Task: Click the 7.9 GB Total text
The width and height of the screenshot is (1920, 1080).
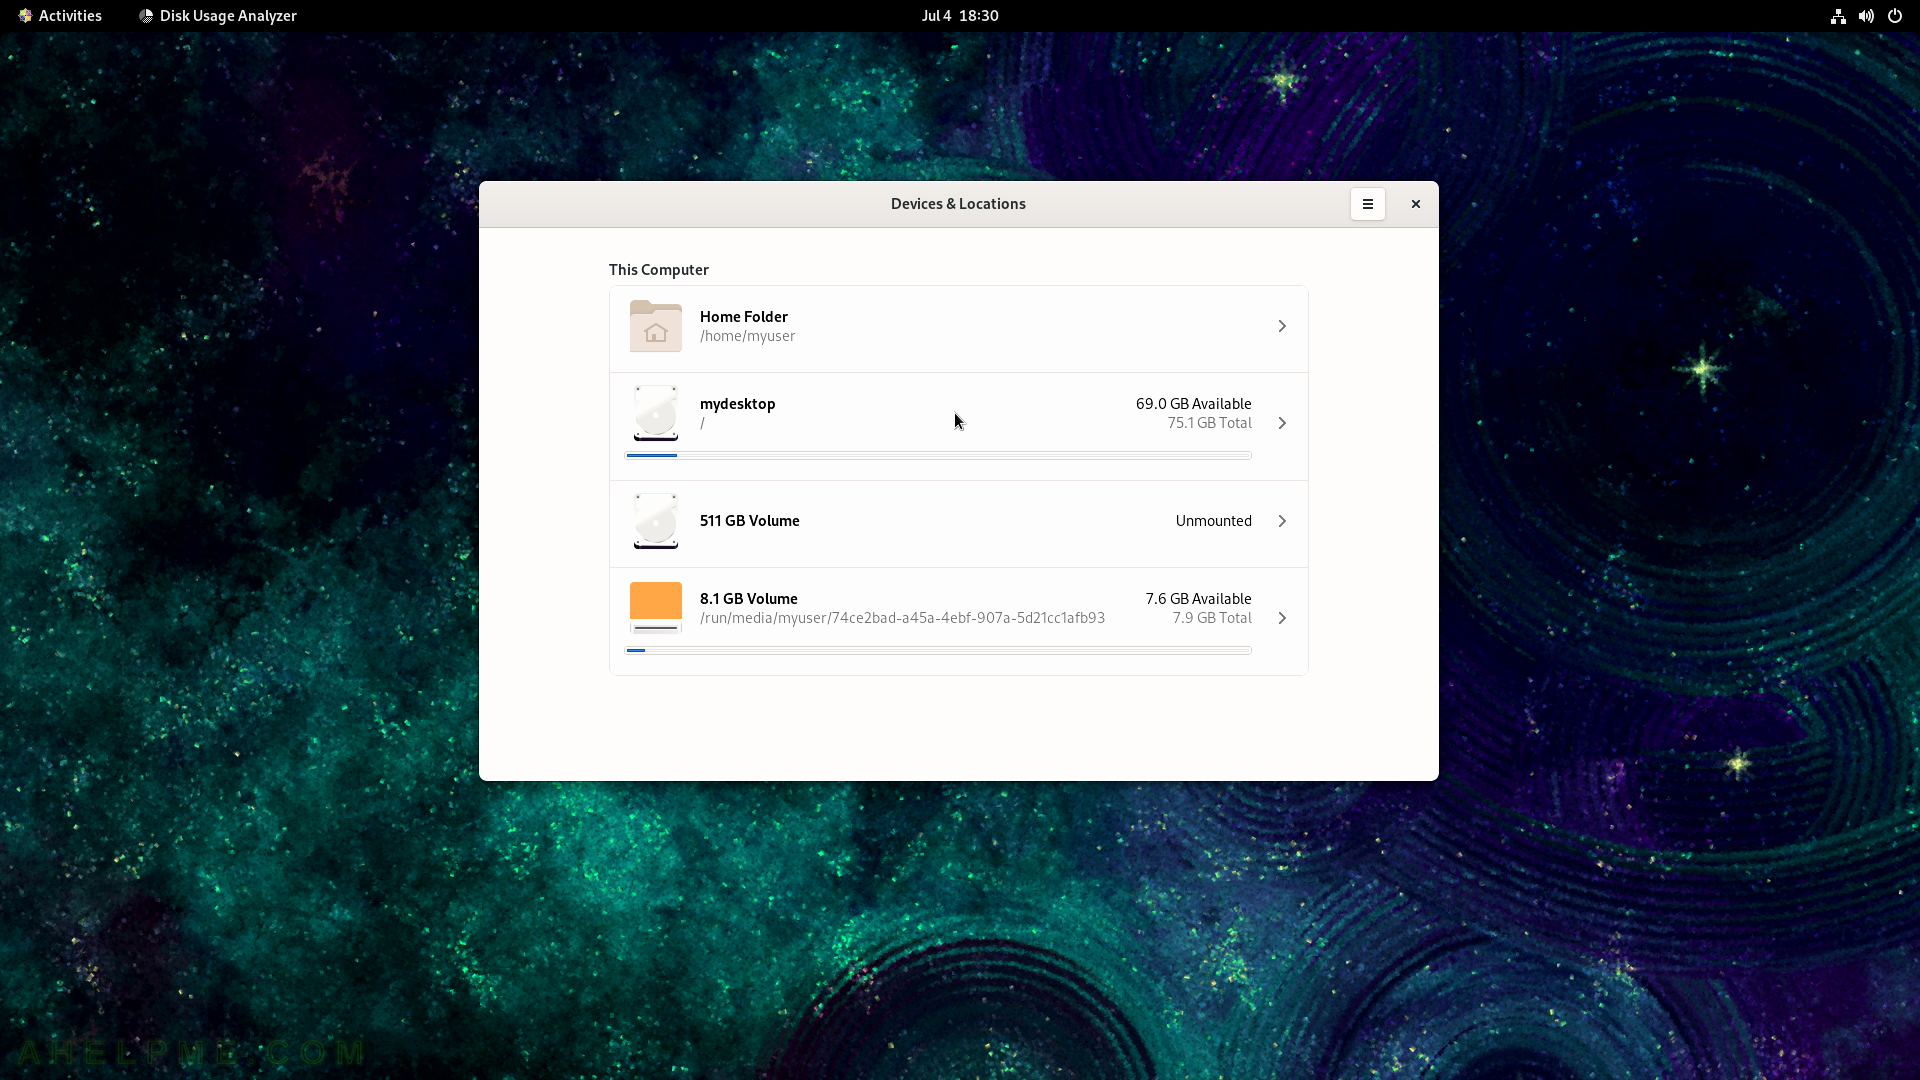Action: coord(1212,618)
